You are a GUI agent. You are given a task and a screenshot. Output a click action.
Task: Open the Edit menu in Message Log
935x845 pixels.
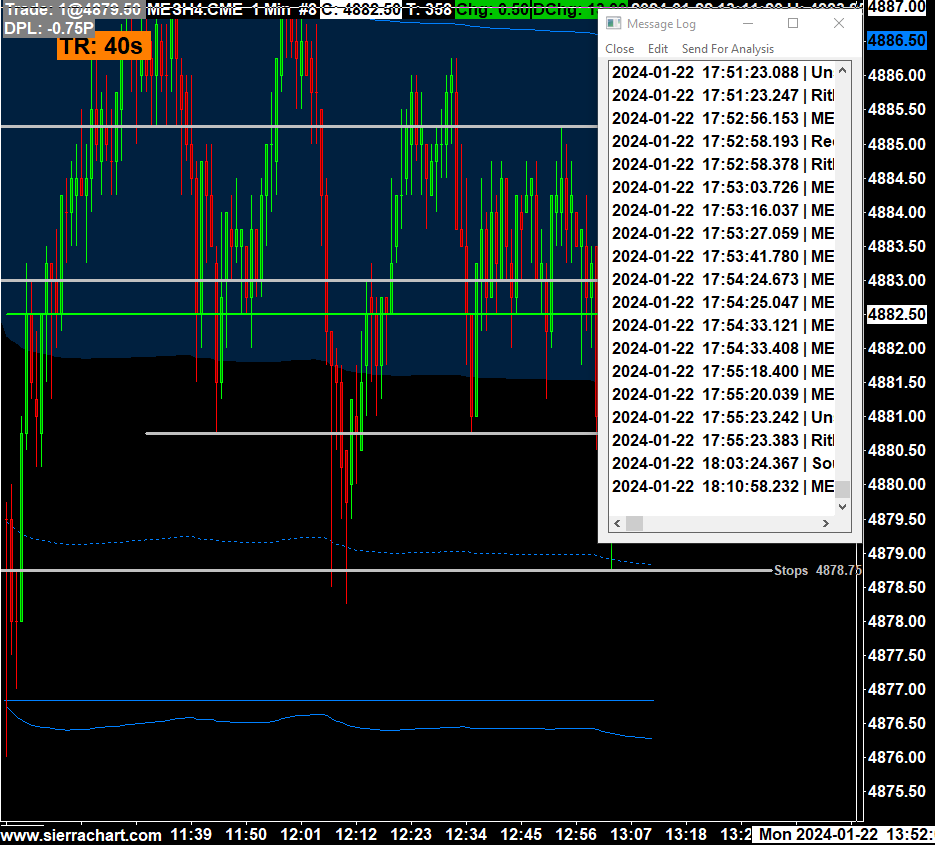pyautogui.click(x=658, y=49)
